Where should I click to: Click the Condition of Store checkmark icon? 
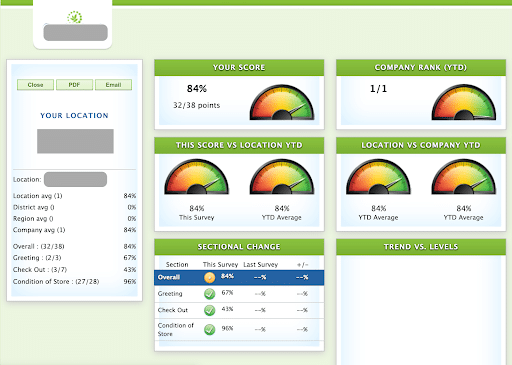pyautogui.click(x=210, y=329)
